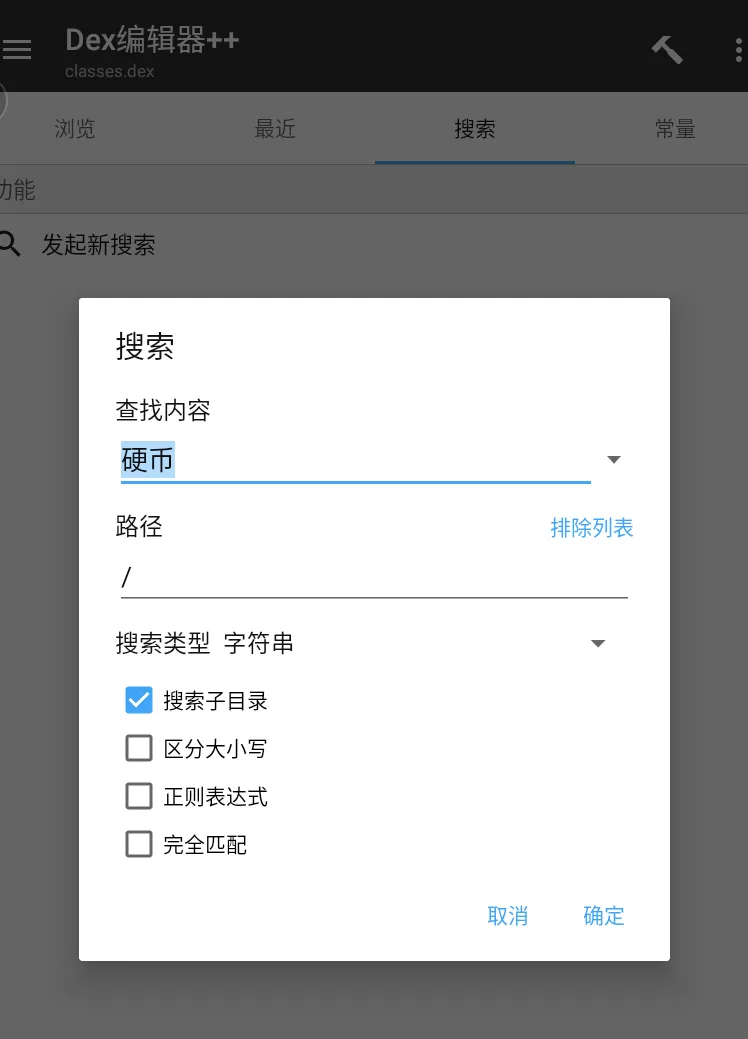The width and height of the screenshot is (748, 1039).
Task: Tap the hammer build tool icon
Action: point(667,50)
